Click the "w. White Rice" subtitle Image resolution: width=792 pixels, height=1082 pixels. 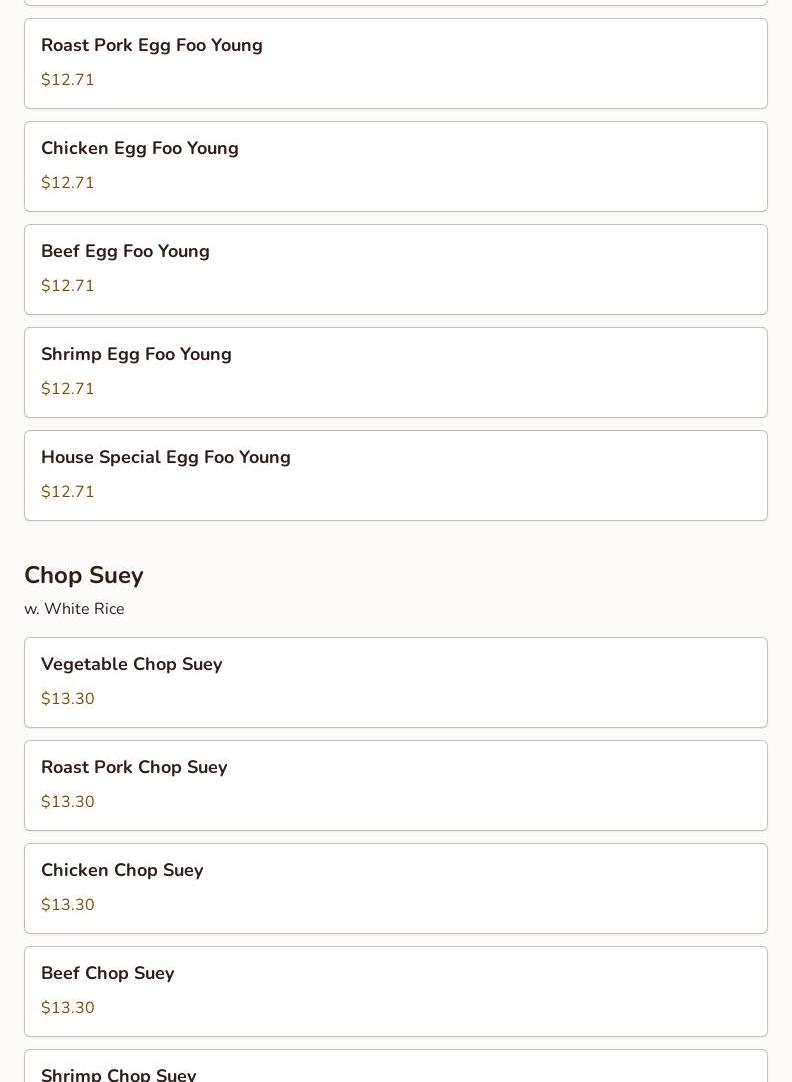click(74, 609)
